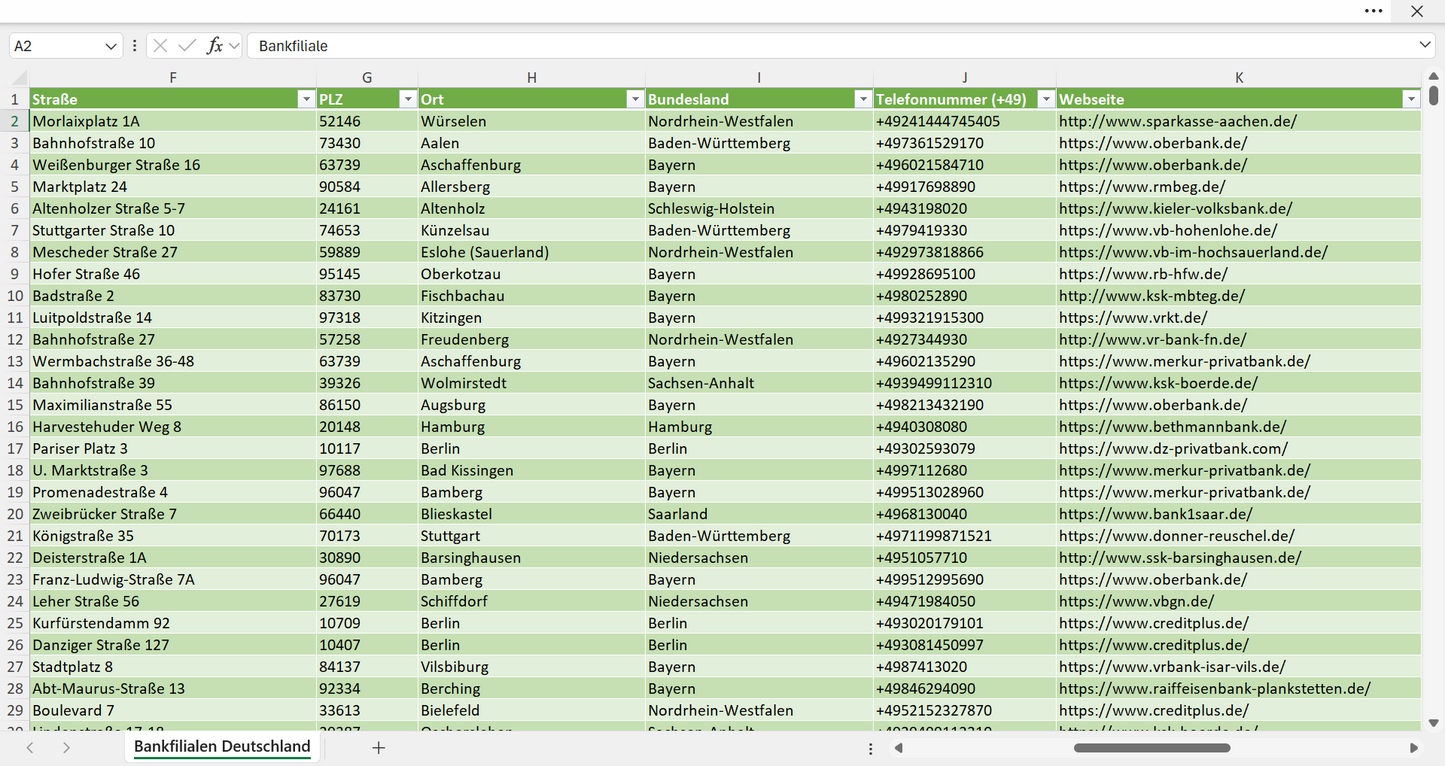The image size is (1445, 766).
Task: Select the Blieskastel cell
Action: [x=532, y=514]
